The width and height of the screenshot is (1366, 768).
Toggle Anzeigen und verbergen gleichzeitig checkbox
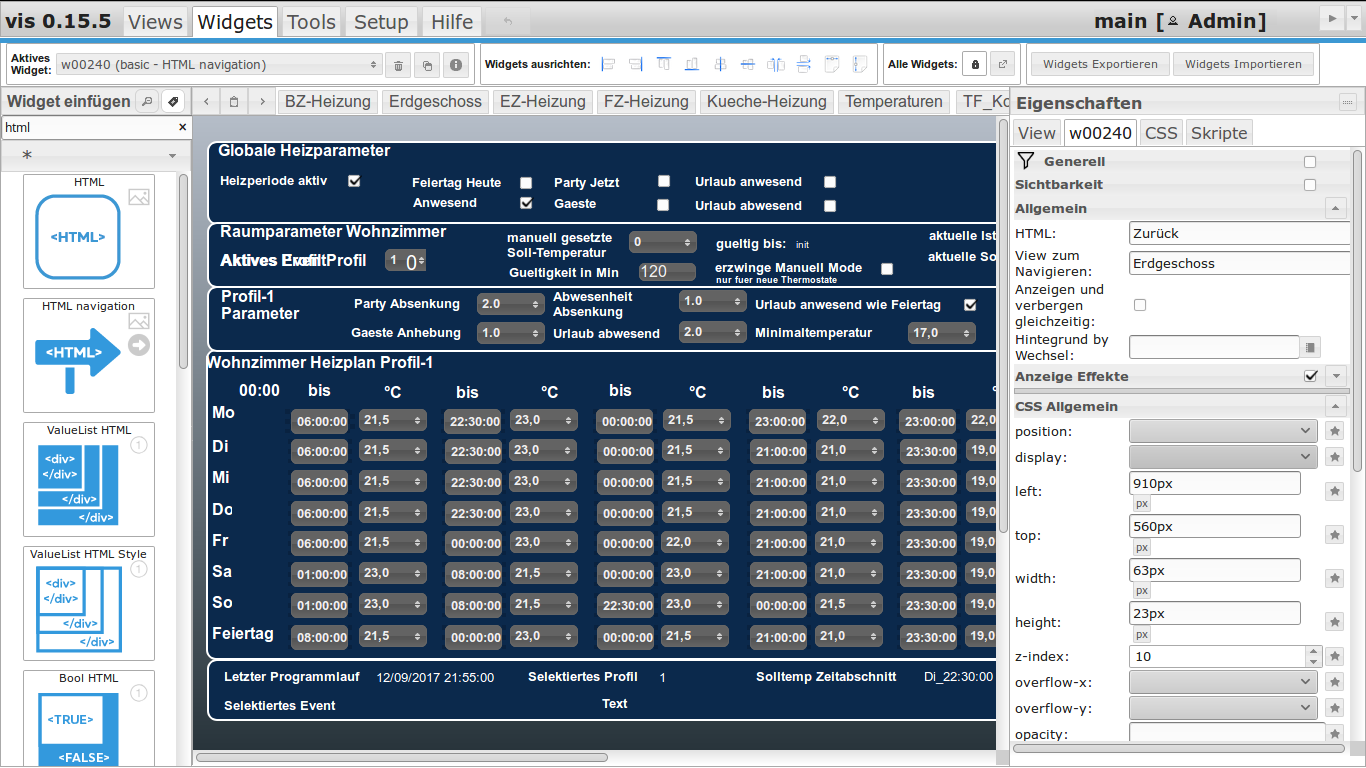pyautogui.click(x=1140, y=305)
